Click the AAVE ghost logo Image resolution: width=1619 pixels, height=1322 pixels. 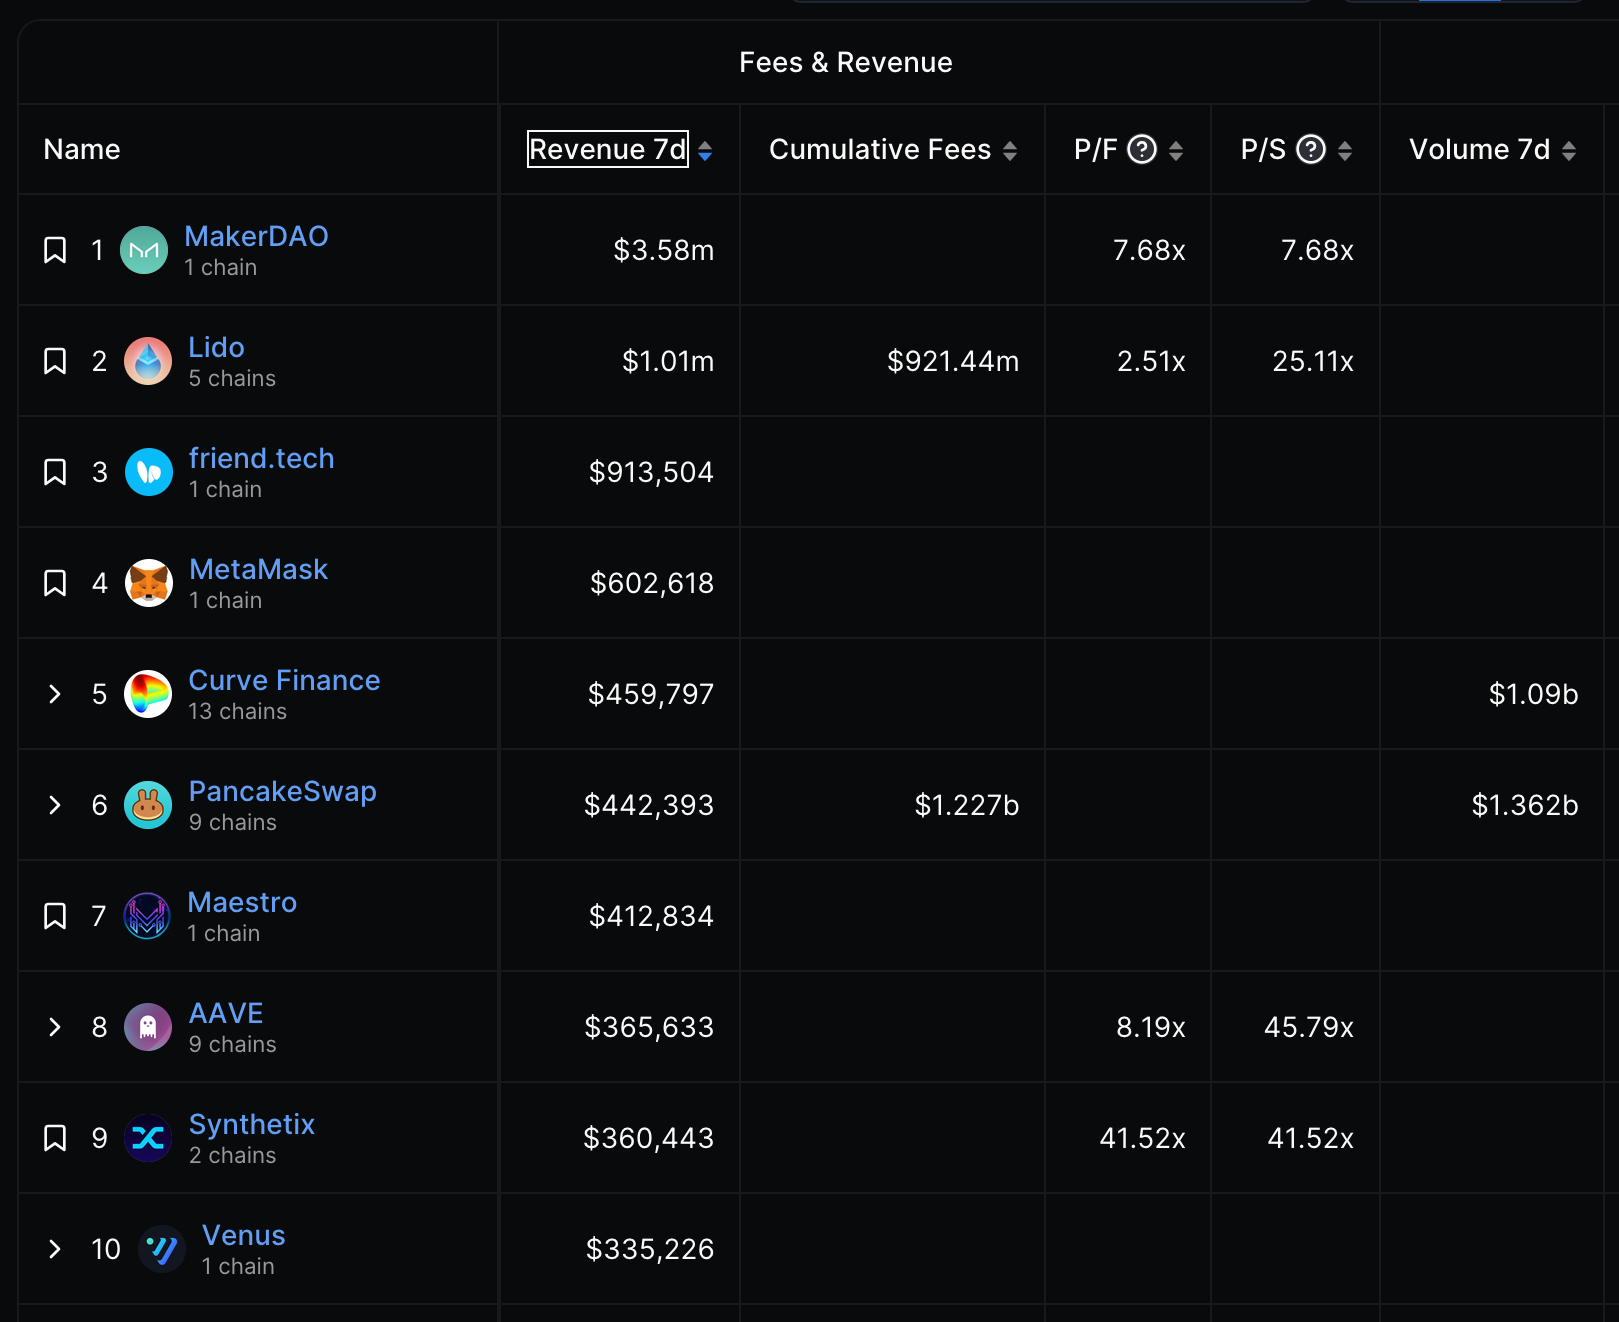click(x=148, y=1027)
